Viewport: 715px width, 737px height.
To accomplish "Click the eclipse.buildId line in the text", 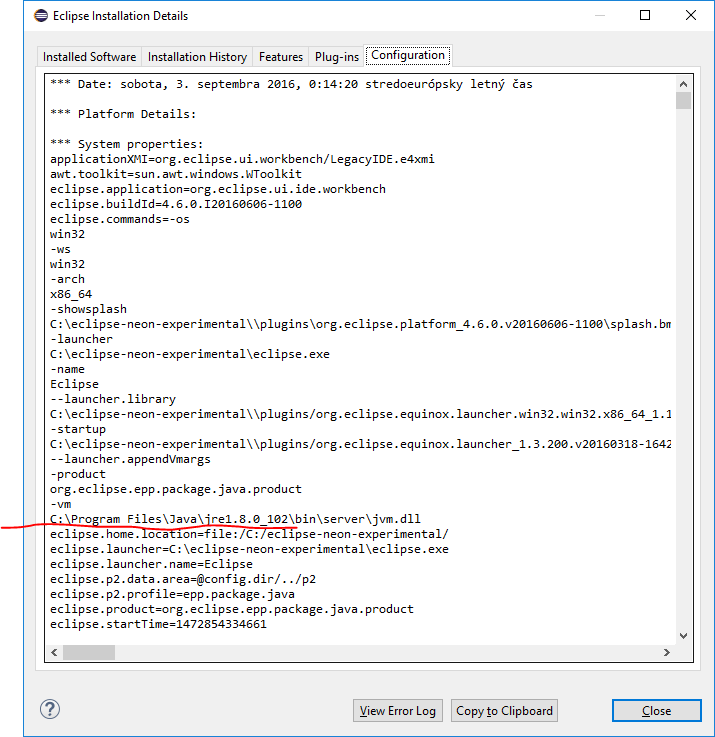I will (175, 204).
